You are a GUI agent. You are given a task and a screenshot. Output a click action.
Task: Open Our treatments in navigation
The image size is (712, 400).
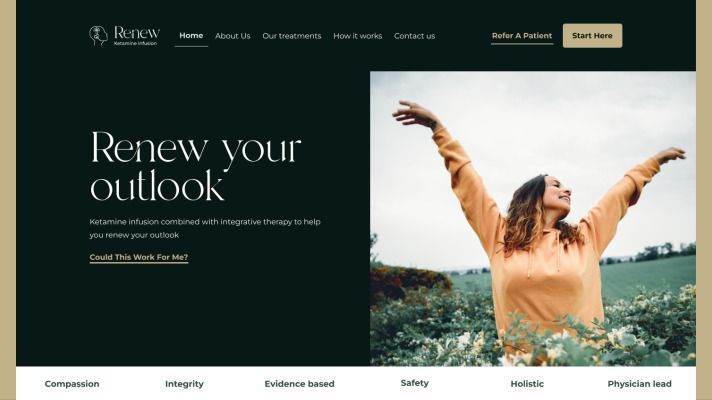pyautogui.click(x=292, y=36)
